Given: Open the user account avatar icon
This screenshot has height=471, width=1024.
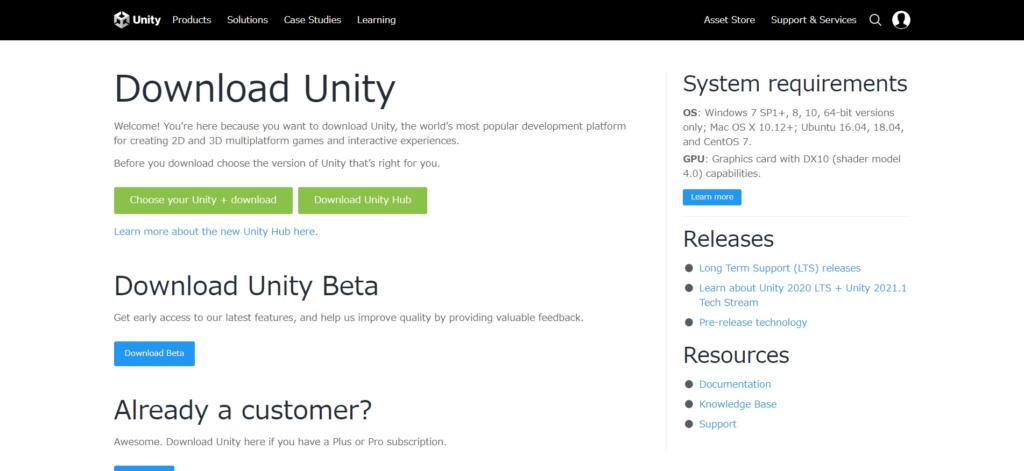Looking at the screenshot, I should [x=901, y=20].
